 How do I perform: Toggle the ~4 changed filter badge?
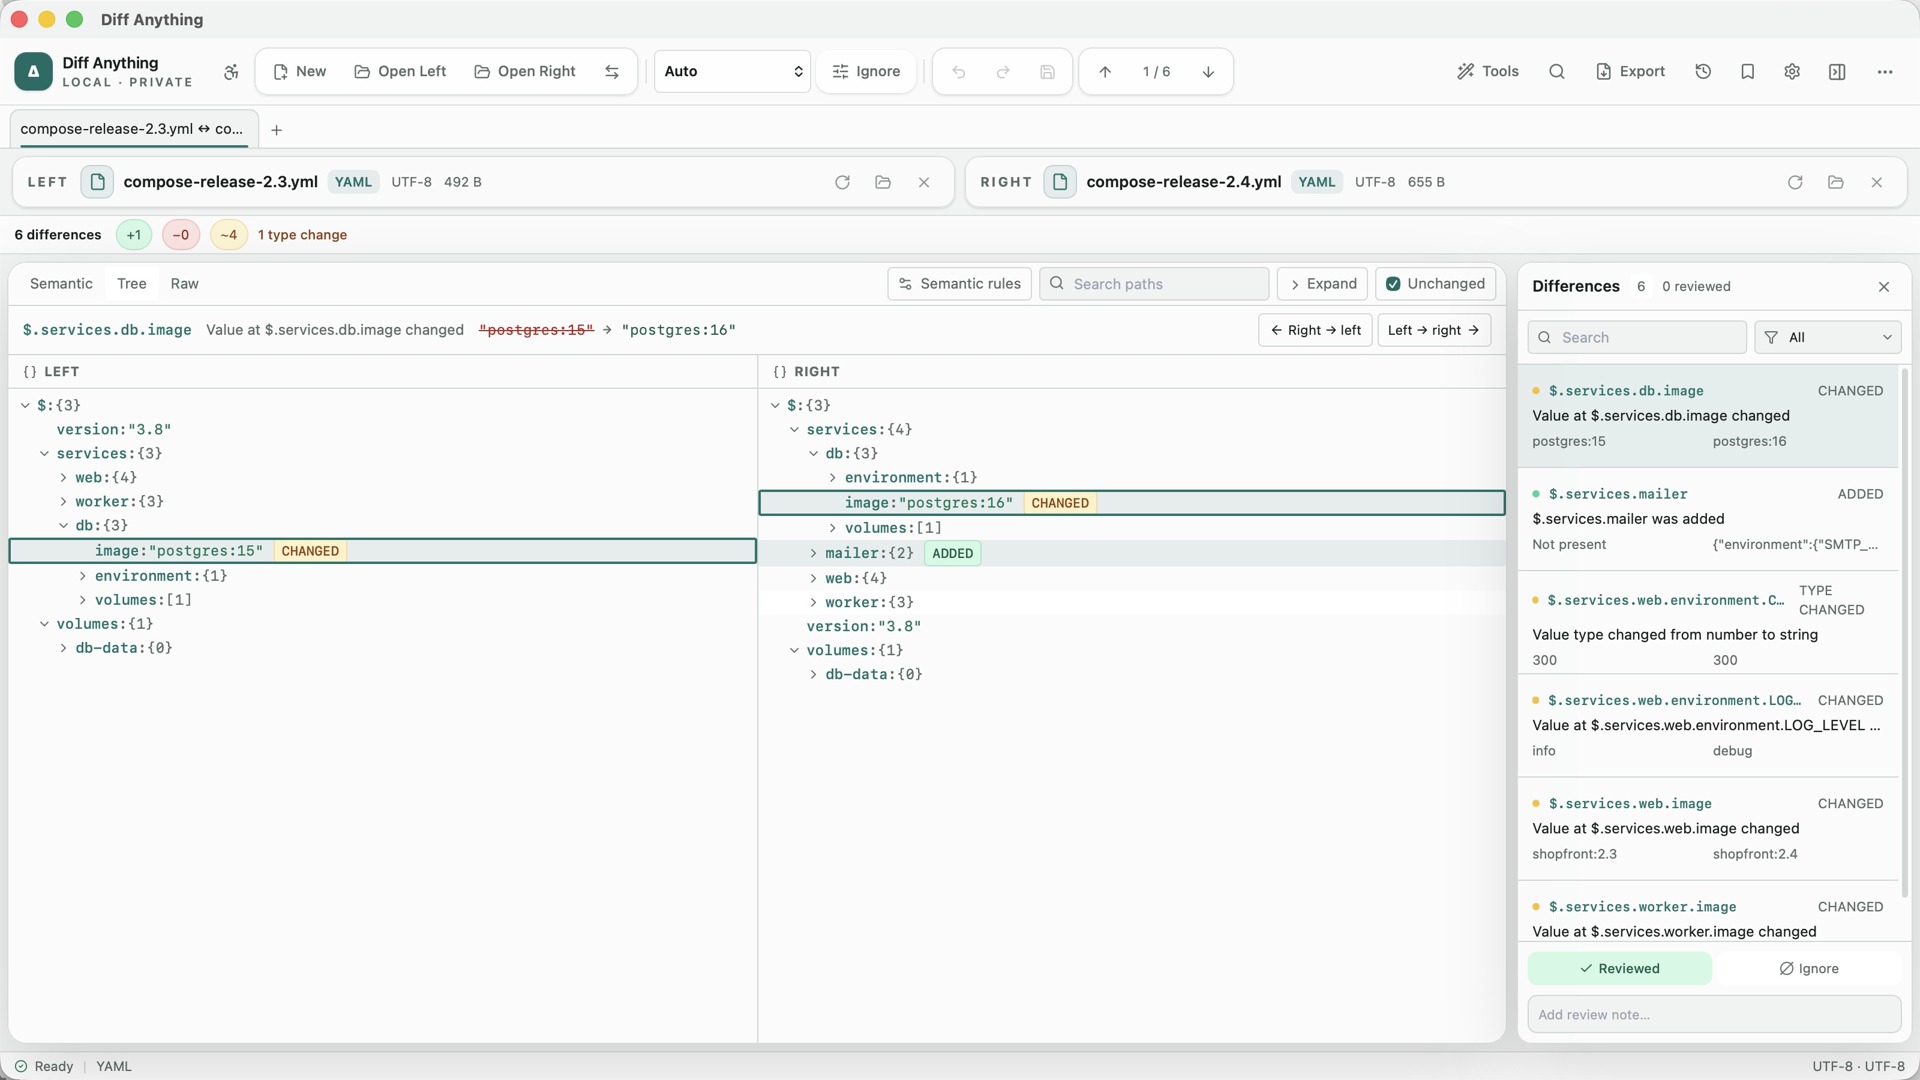pyautogui.click(x=229, y=235)
